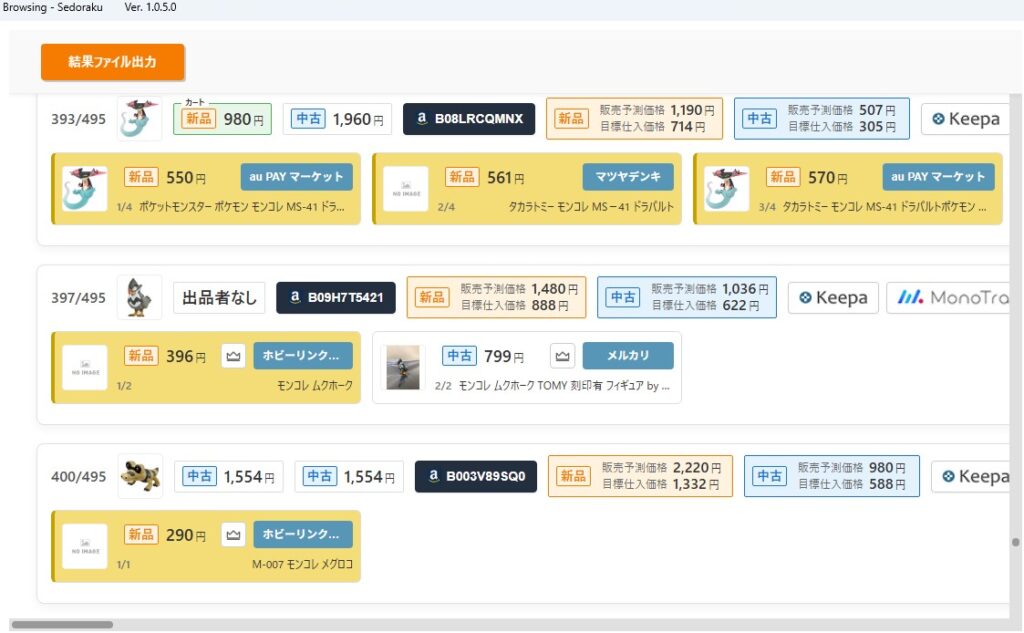Open Keepa for item 400/495
Image resolution: width=1024 pixels, height=633 pixels.
tap(973, 477)
